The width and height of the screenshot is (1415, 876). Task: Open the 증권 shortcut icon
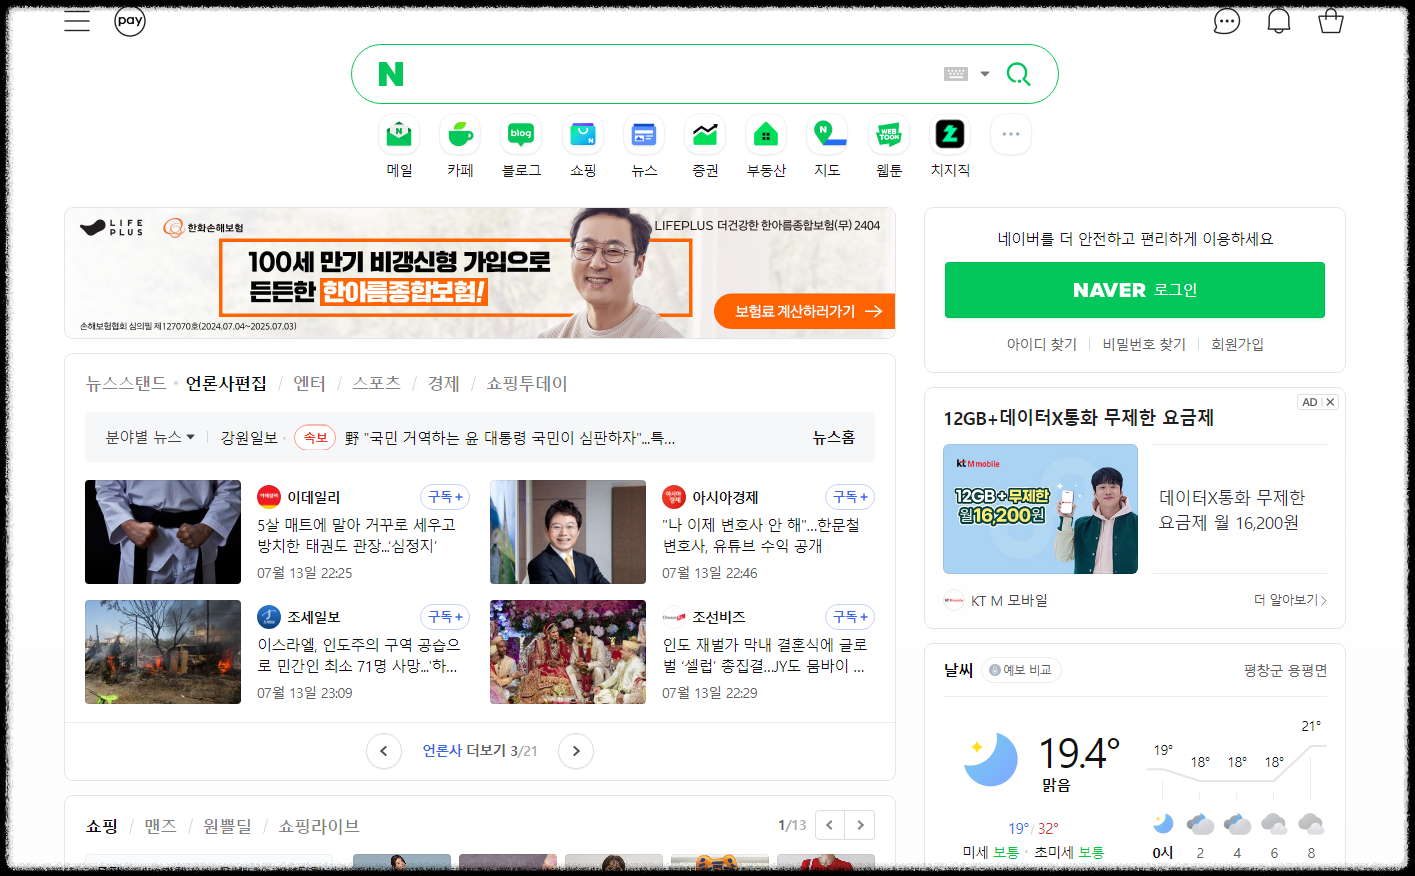coord(705,134)
